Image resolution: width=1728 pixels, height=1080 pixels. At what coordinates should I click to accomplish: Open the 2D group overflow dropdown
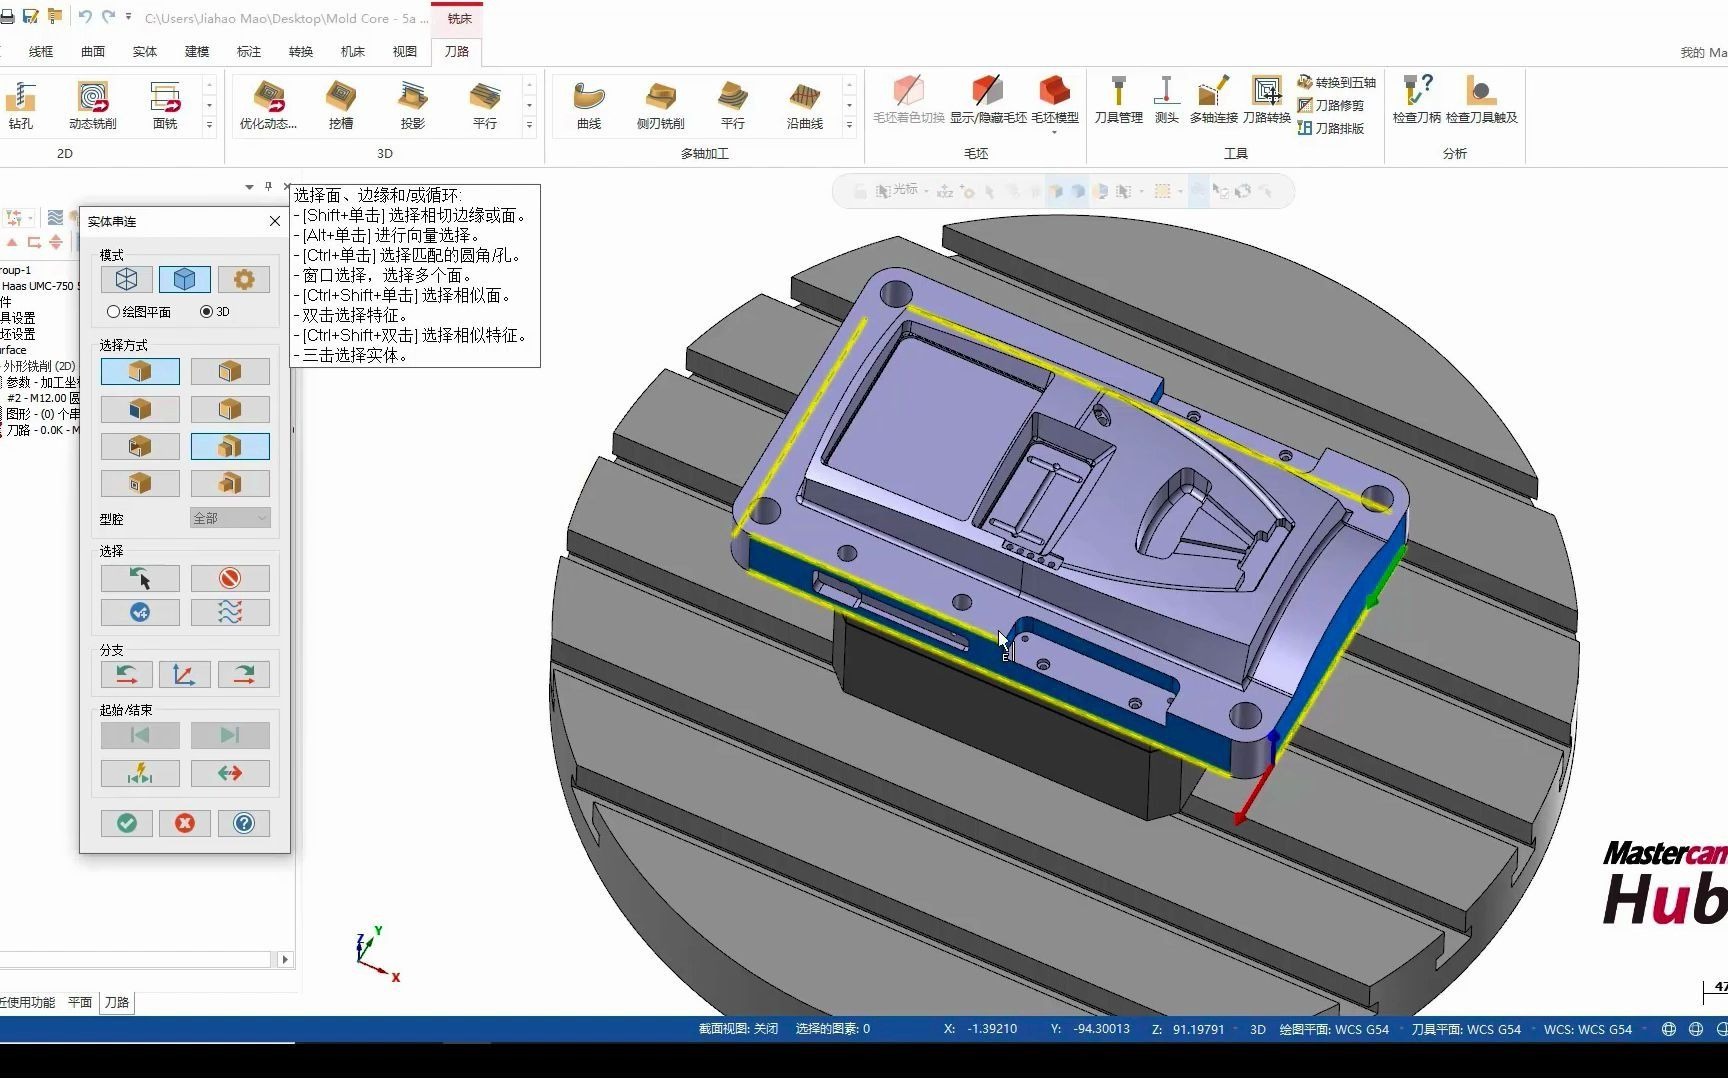coord(208,122)
